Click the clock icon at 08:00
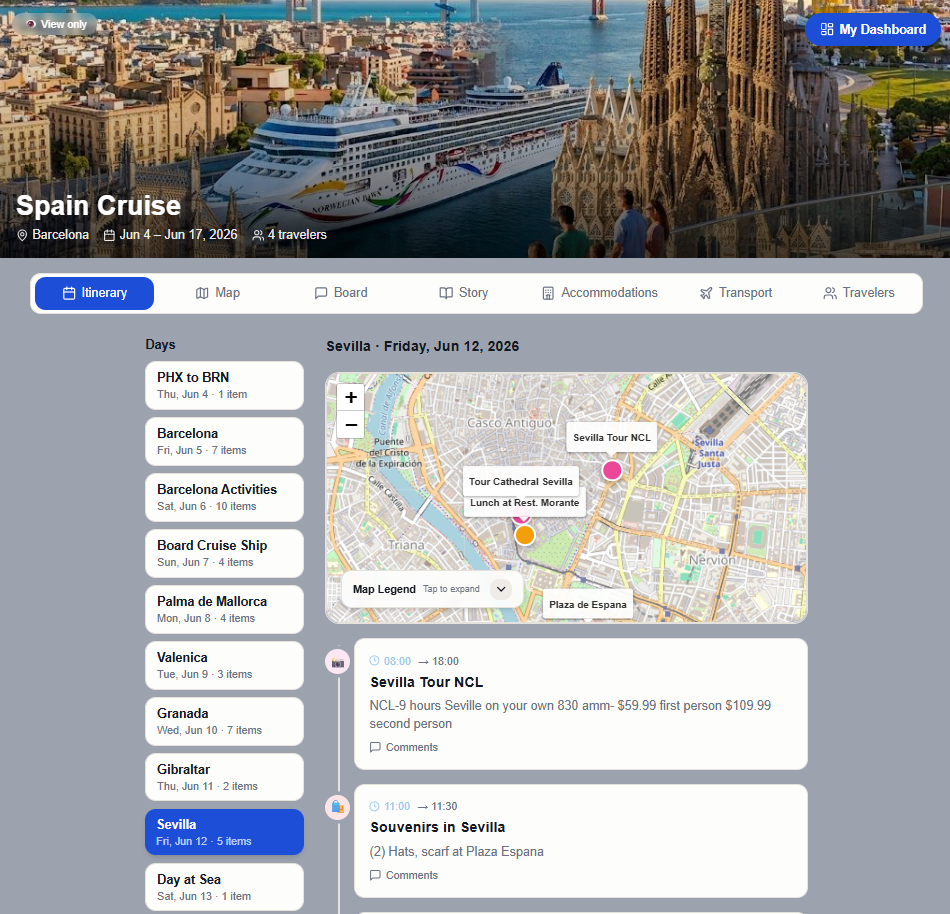The image size is (950, 914). click(374, 661)
